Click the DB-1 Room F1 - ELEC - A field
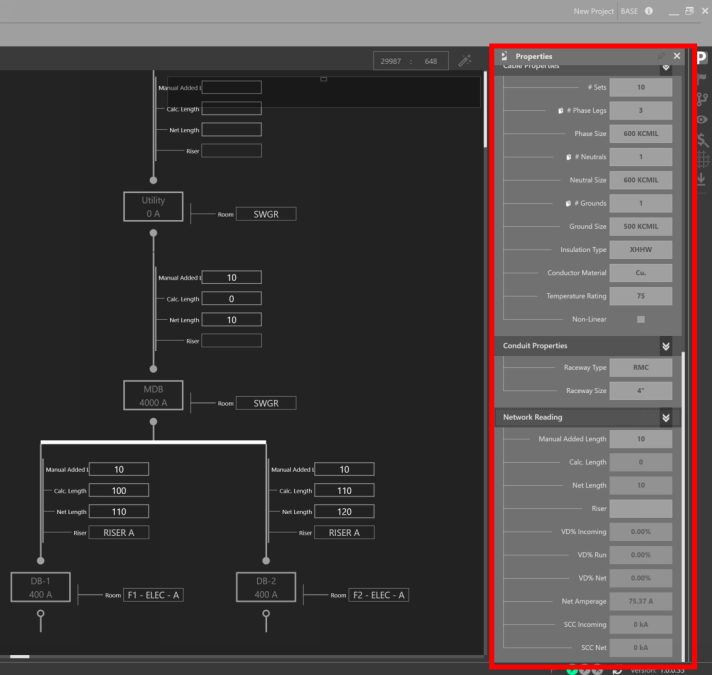 (x=153, y=595)
